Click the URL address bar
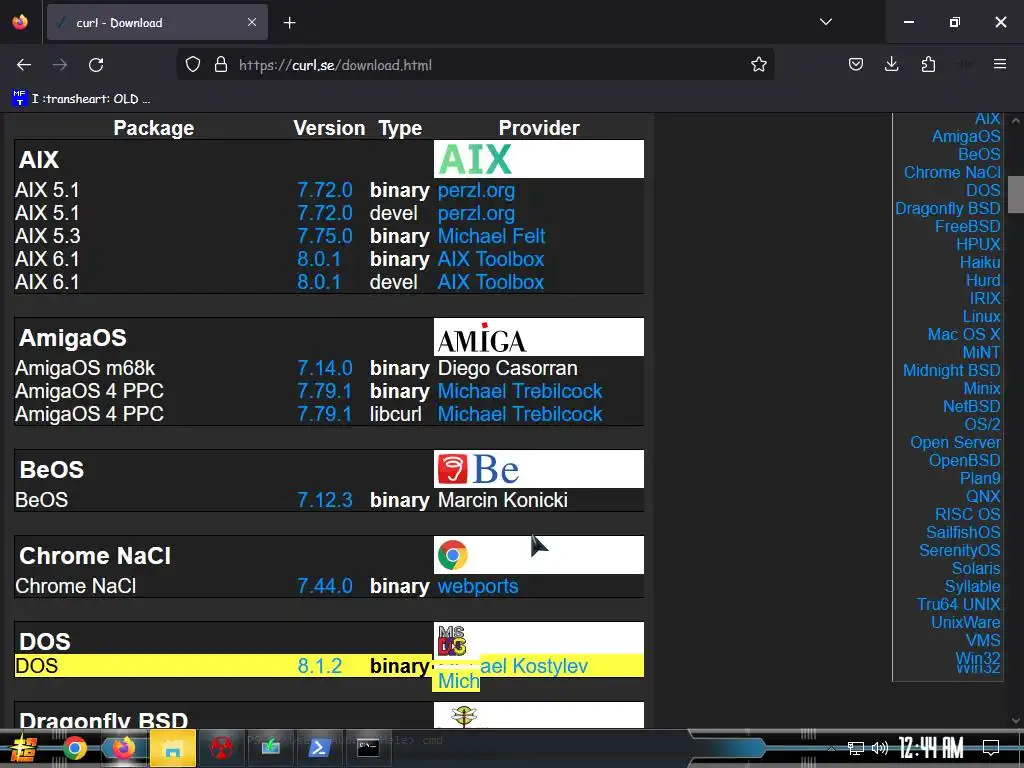The image size is (1024, 768). [x=475, y=65]
